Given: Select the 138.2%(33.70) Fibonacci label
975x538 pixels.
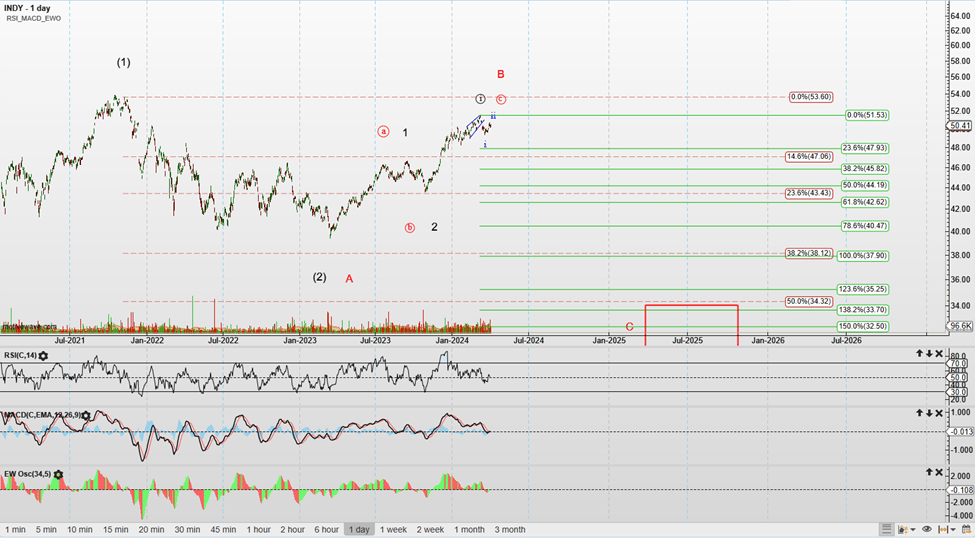Looking at the screenshot, I should point(862,310).
